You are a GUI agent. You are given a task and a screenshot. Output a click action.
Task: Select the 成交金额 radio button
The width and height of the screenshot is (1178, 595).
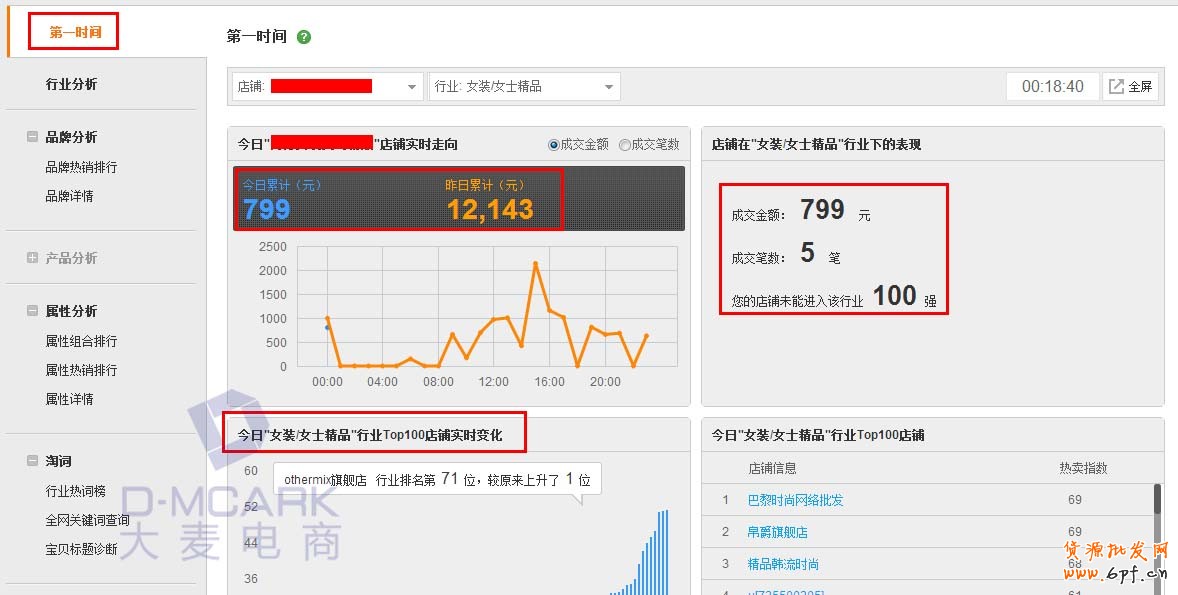pyautogui.click(x=554, y=145)
